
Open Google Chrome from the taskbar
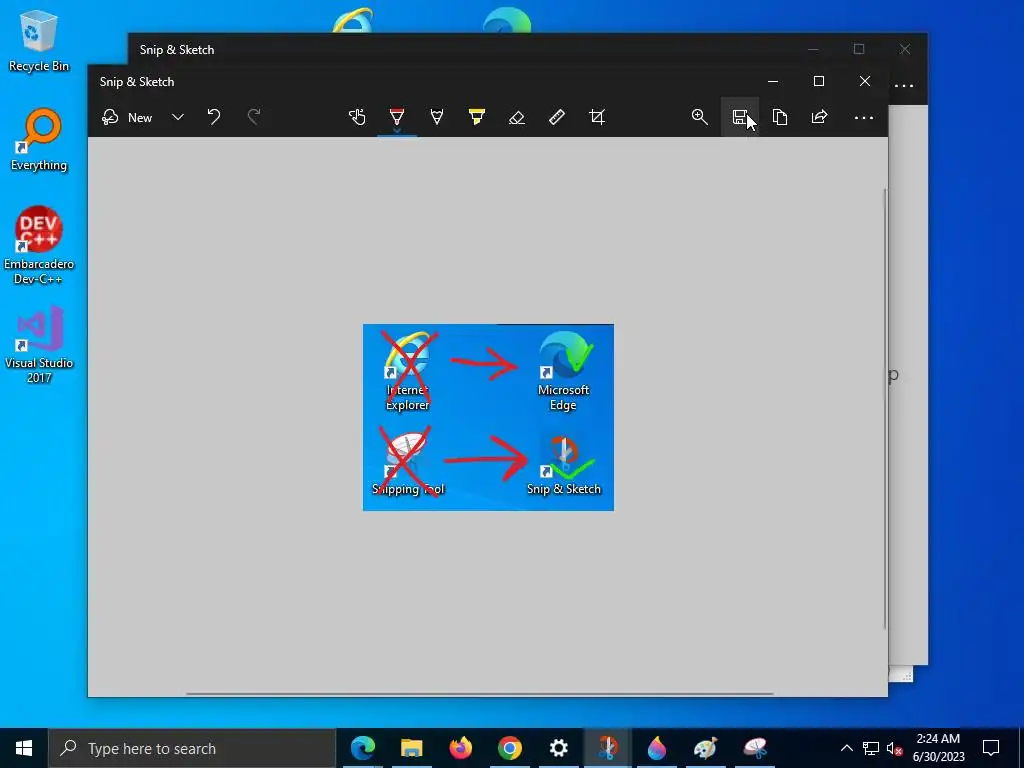click(509, 748)
